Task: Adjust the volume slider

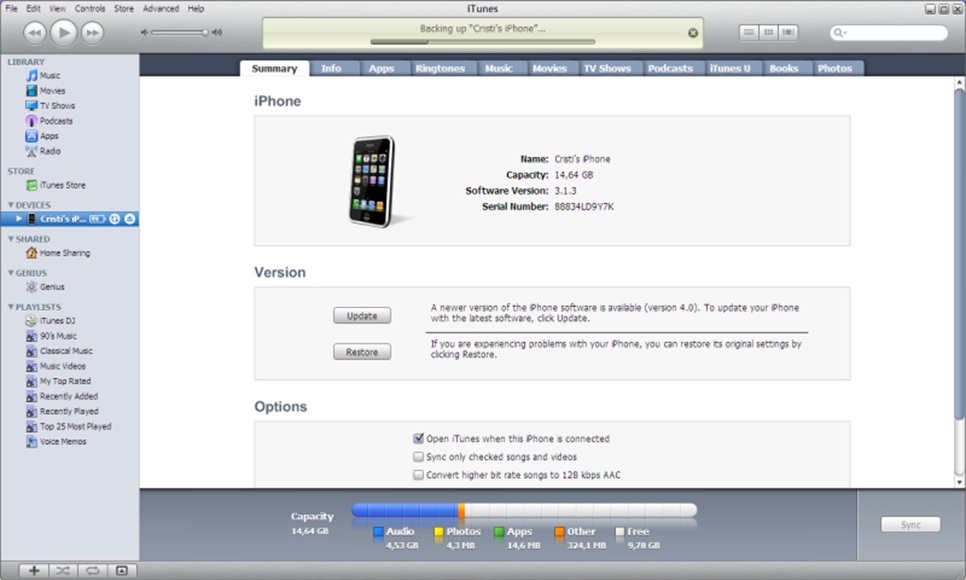Action: tap(179, 33)
